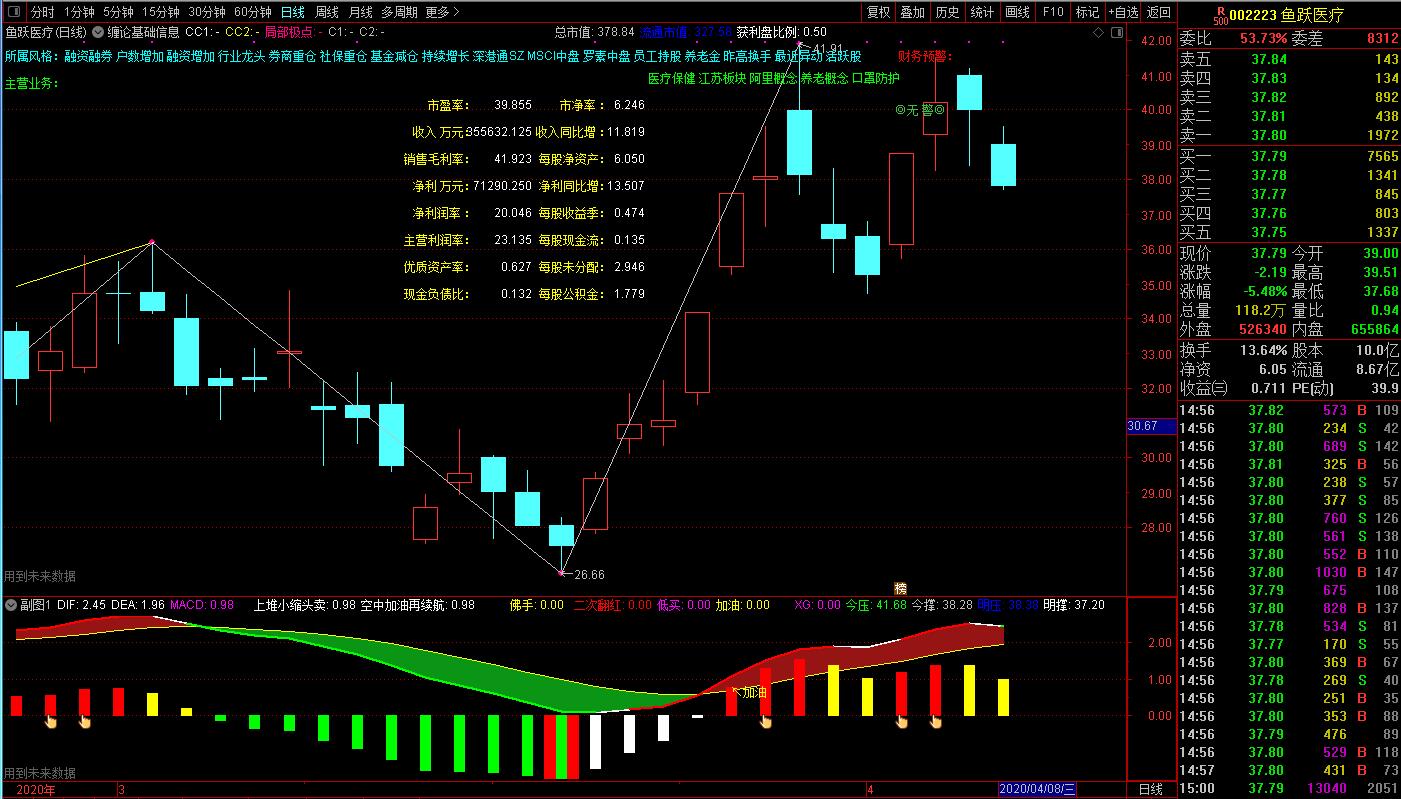Click the 明撑 37.20 indicator value

[1074, 605]
